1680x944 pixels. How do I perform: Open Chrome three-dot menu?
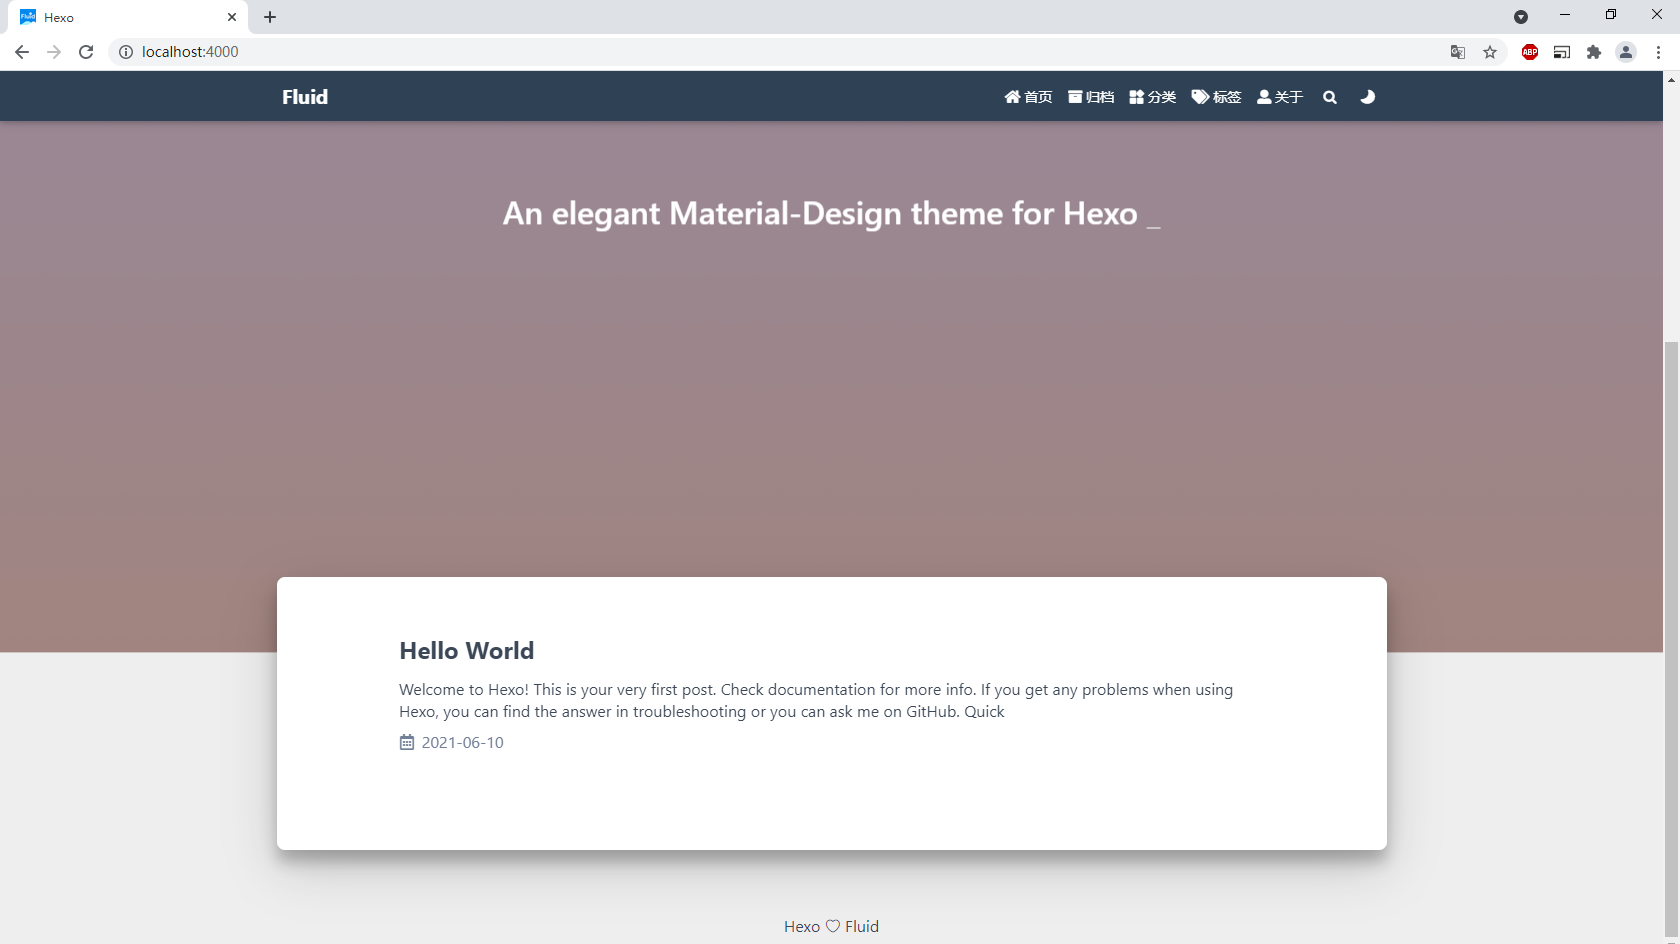1658,52
